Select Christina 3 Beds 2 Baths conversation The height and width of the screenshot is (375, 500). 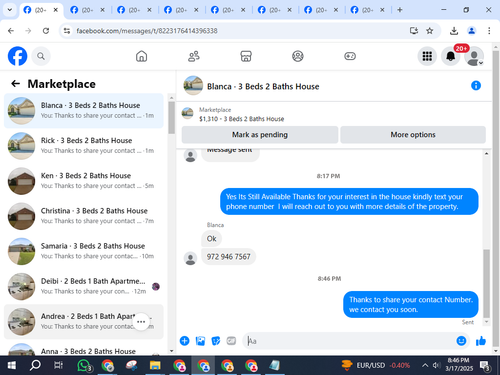84,216
